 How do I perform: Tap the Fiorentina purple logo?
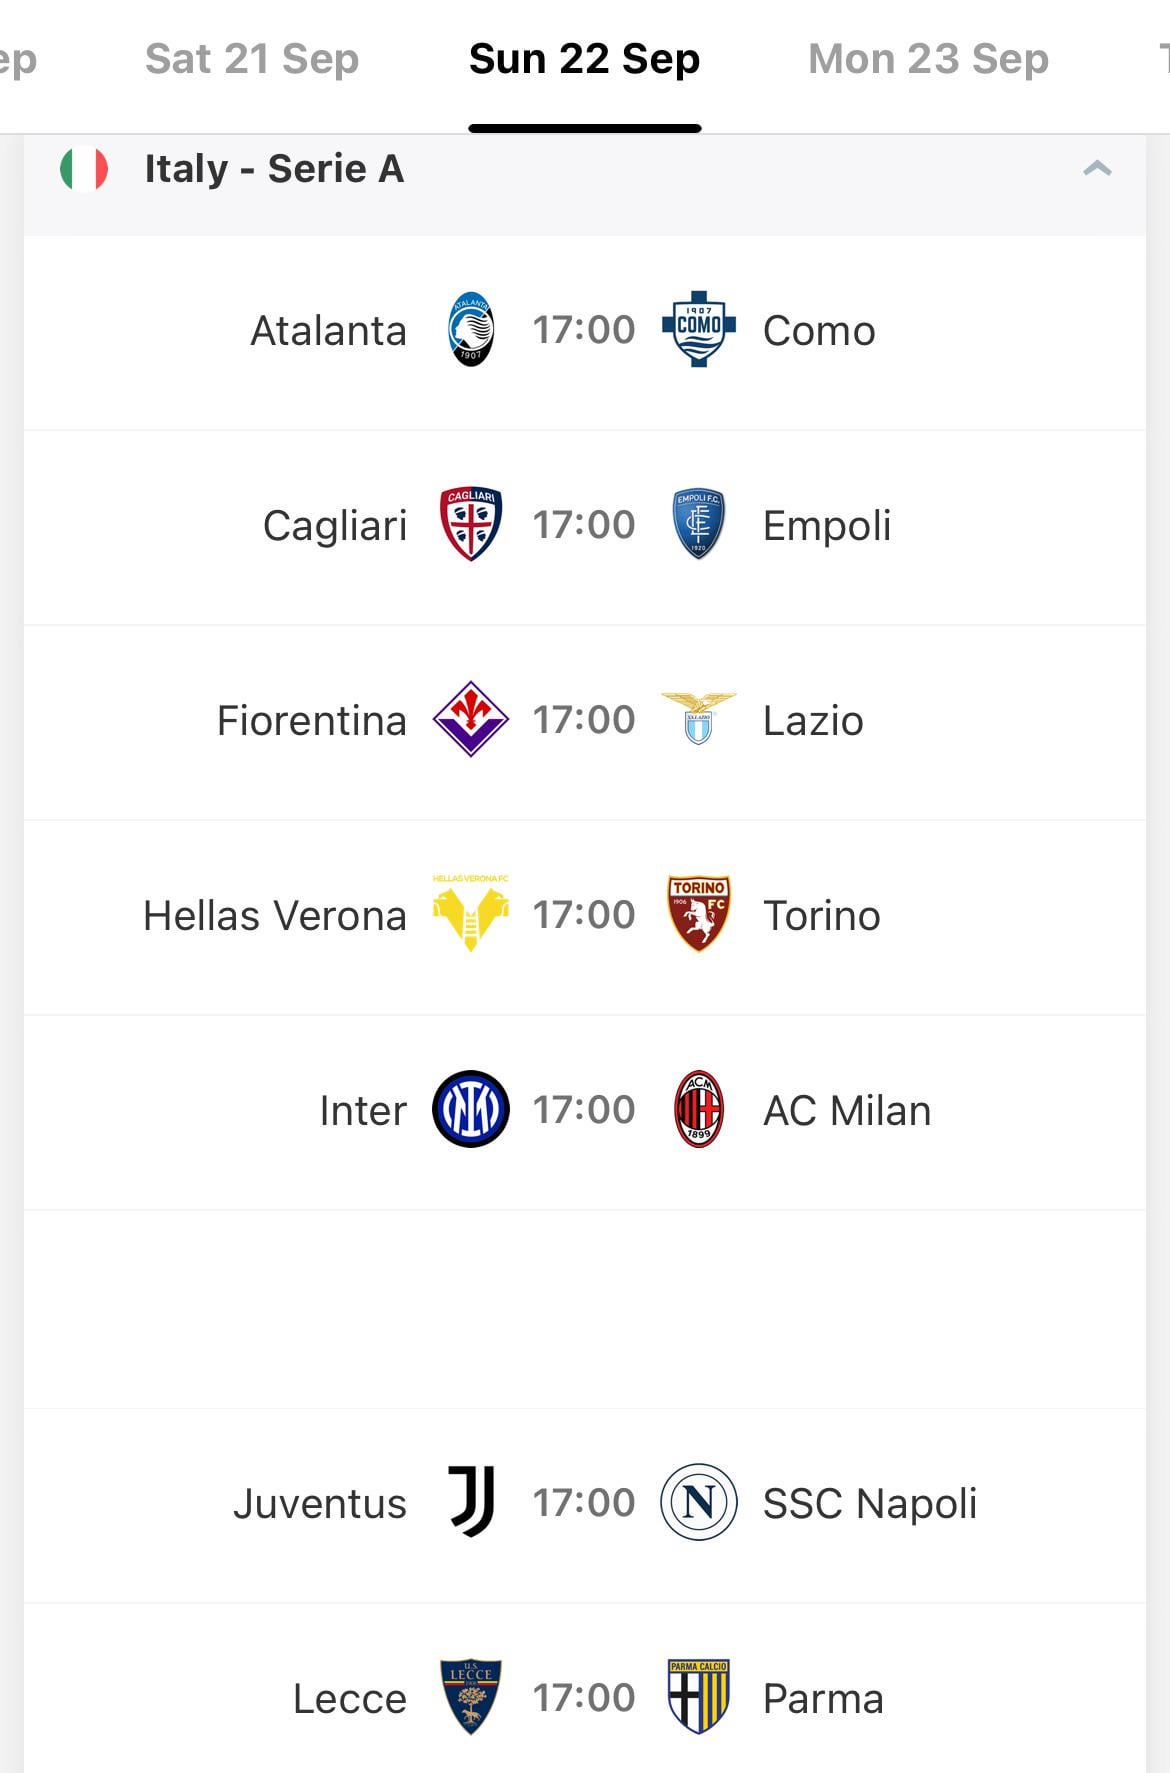[x=471, y=719]
